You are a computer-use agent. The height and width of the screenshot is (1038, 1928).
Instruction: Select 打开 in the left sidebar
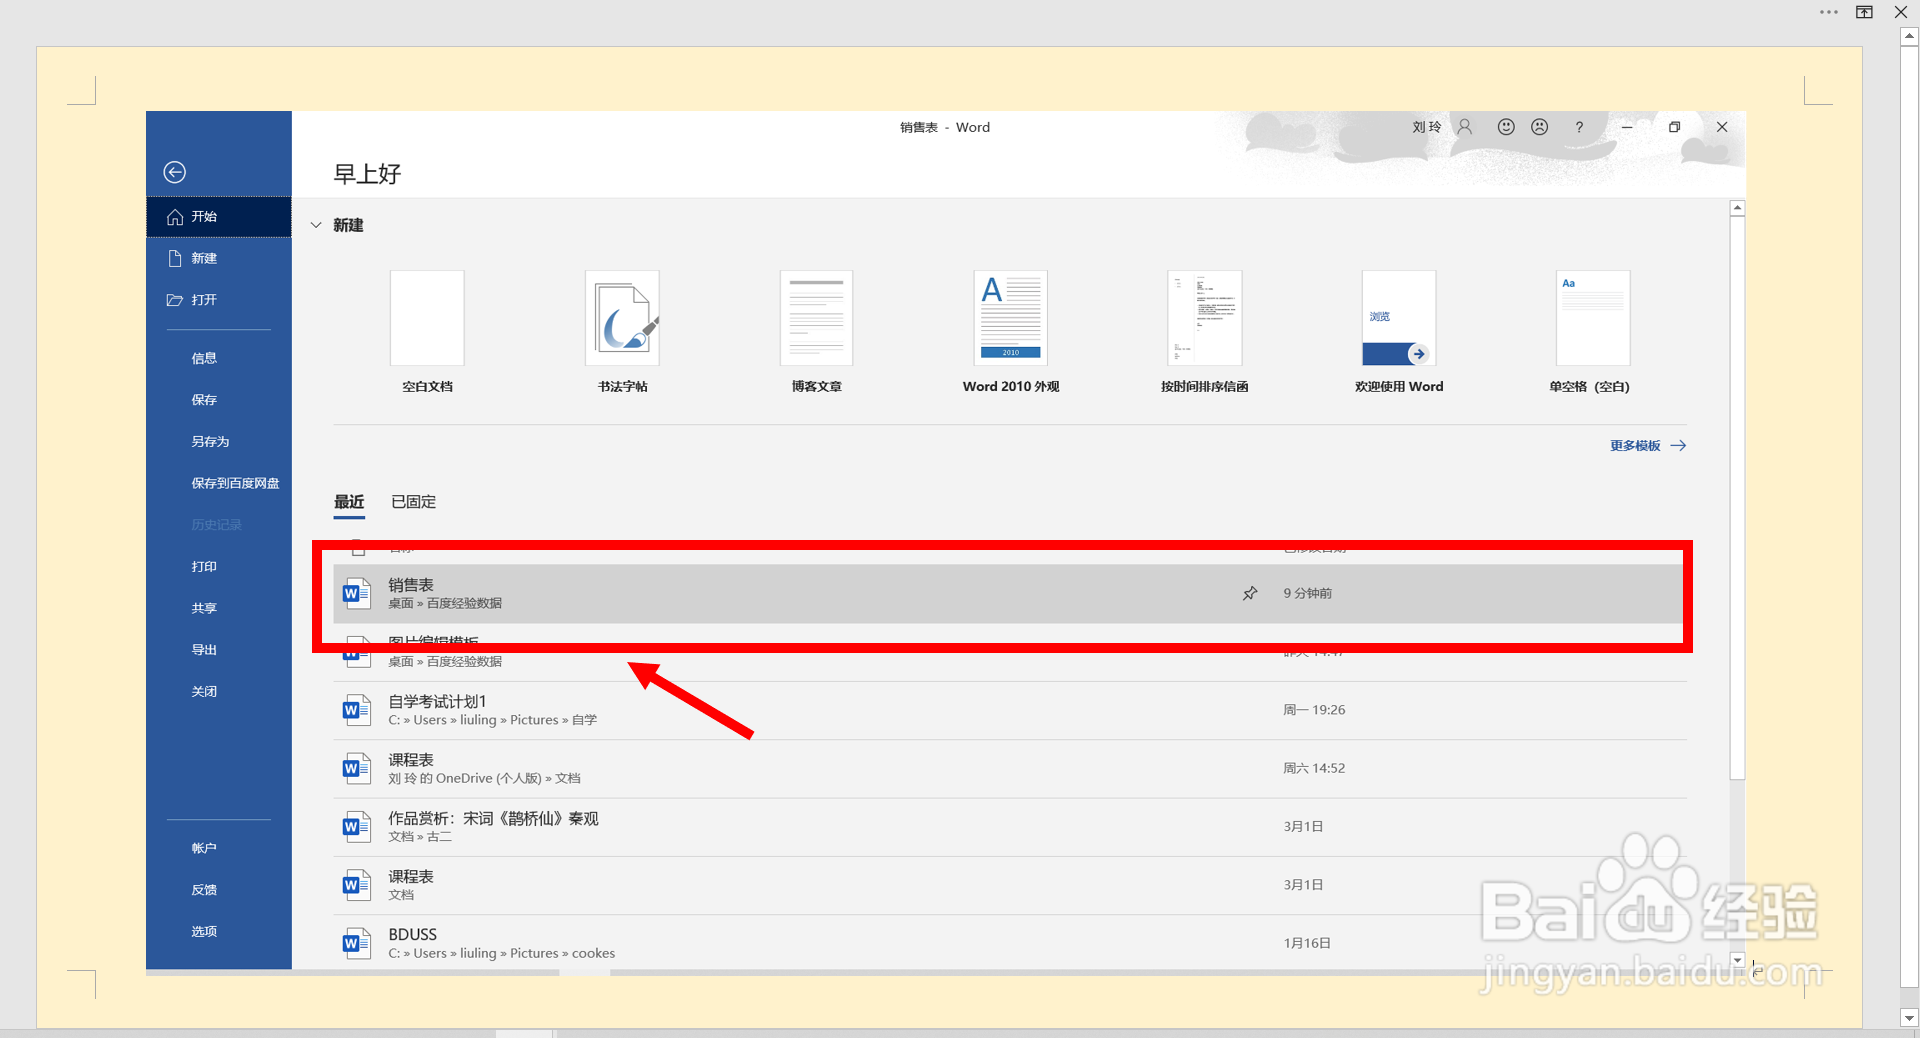[x=219, y=300]
